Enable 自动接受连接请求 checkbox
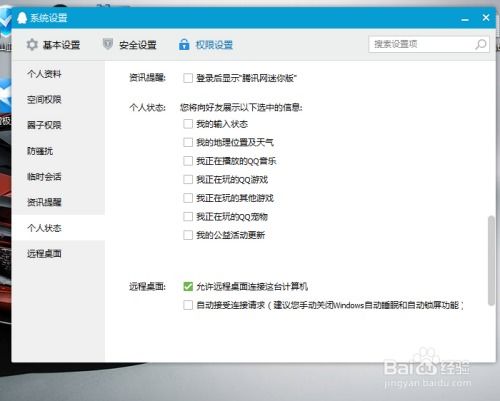Viewport: 500px width, 401px height. 188,305
